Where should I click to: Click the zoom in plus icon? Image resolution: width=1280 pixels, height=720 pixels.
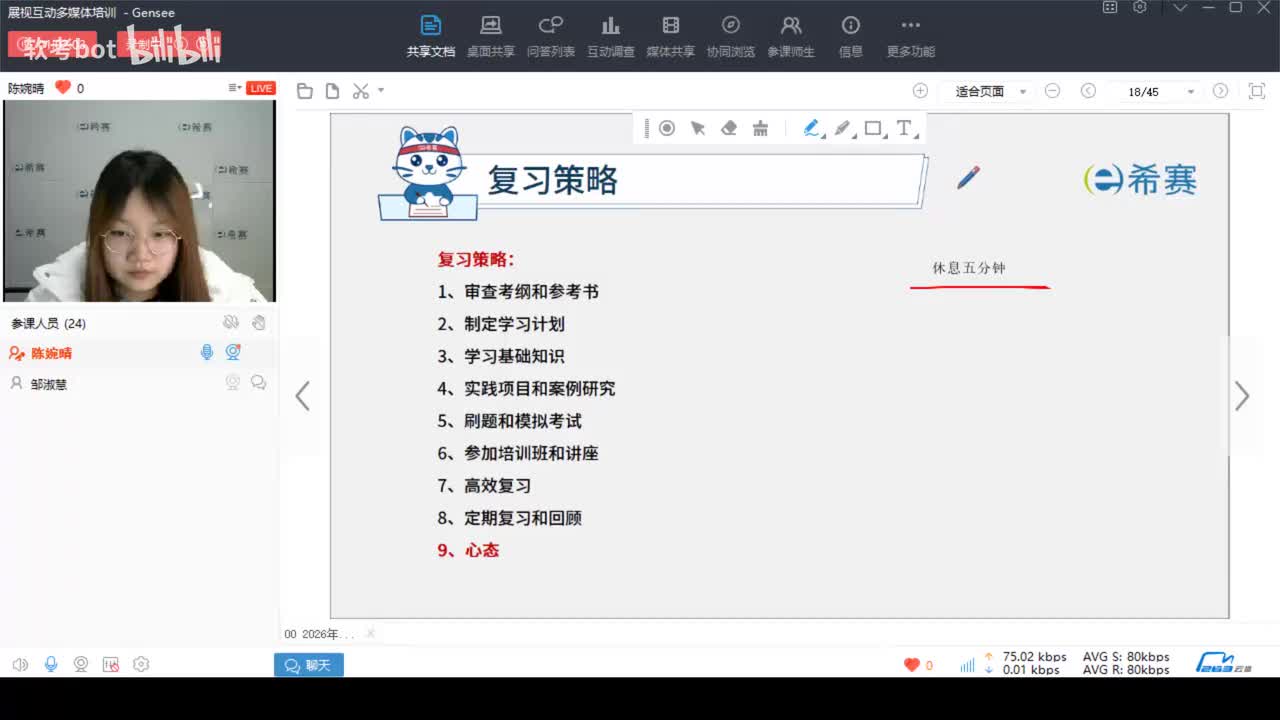[x=920, y=91]
